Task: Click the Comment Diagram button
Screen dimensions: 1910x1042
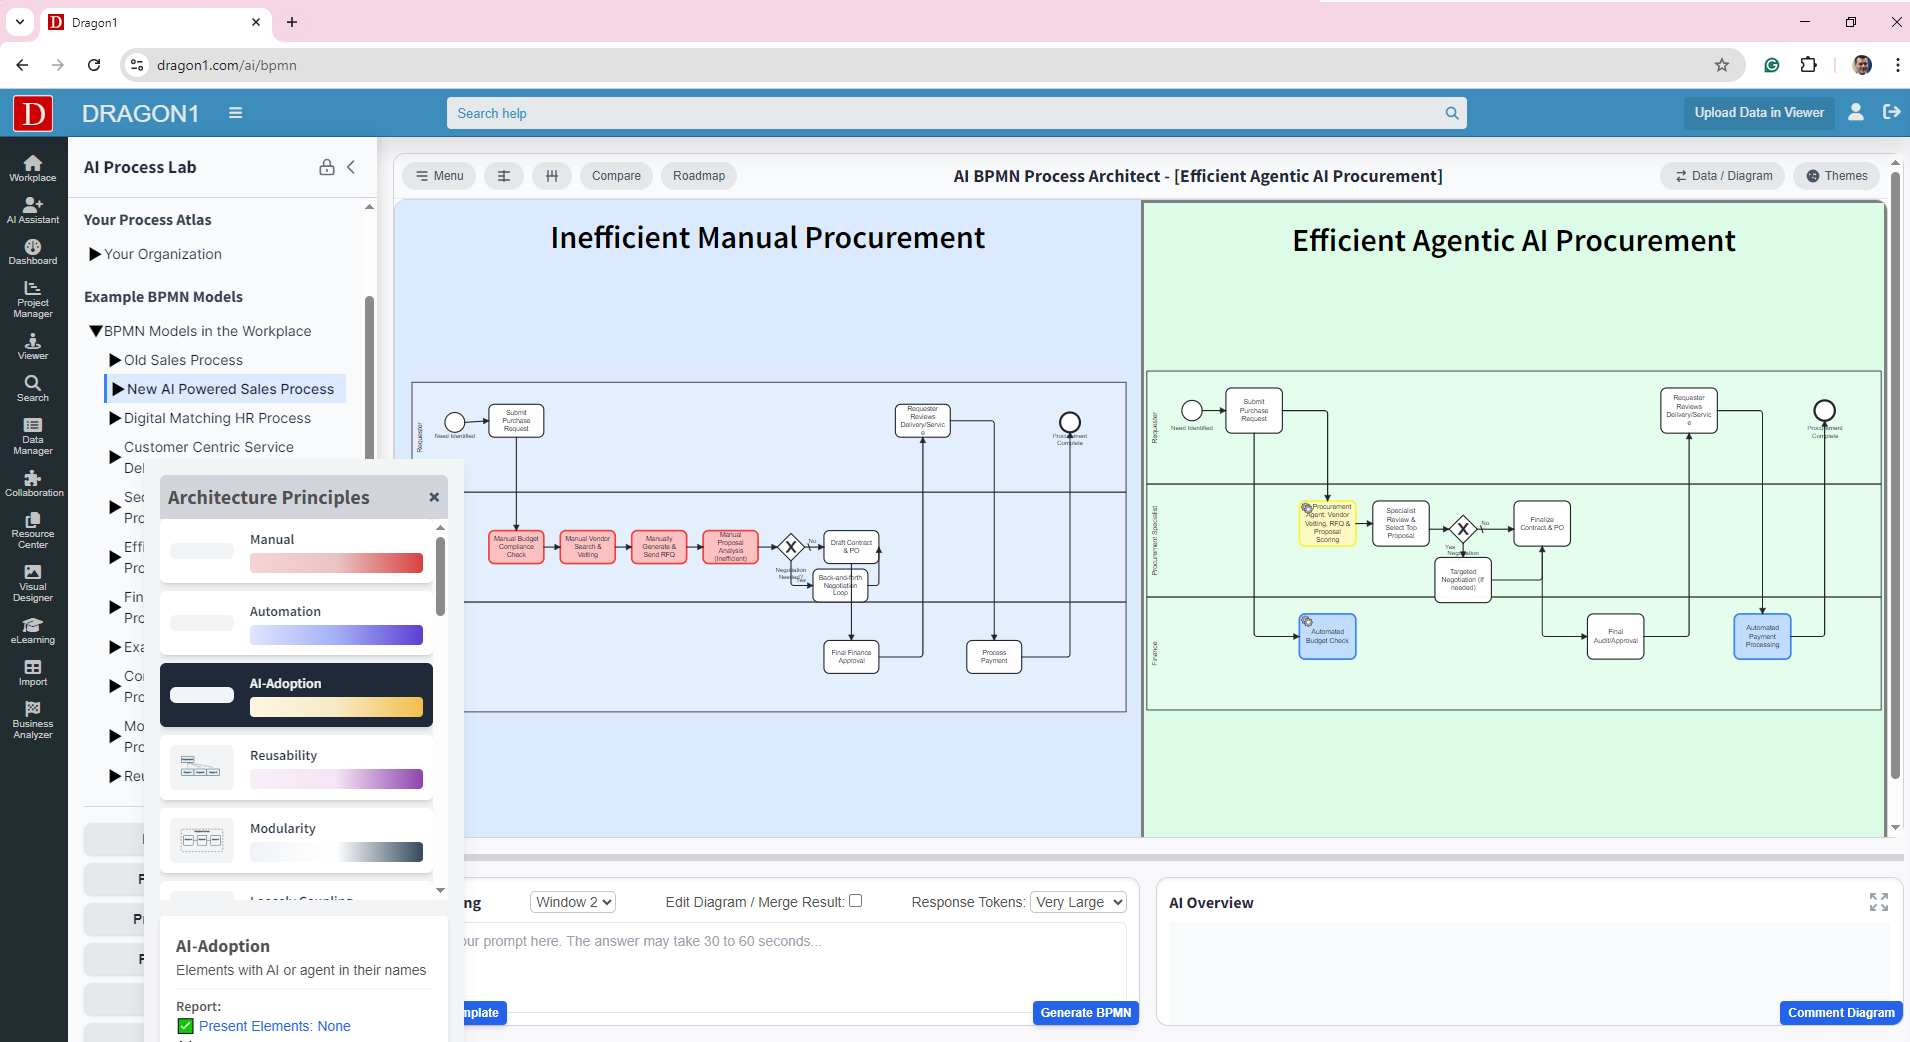Action: click(x=1840, y=1013)
